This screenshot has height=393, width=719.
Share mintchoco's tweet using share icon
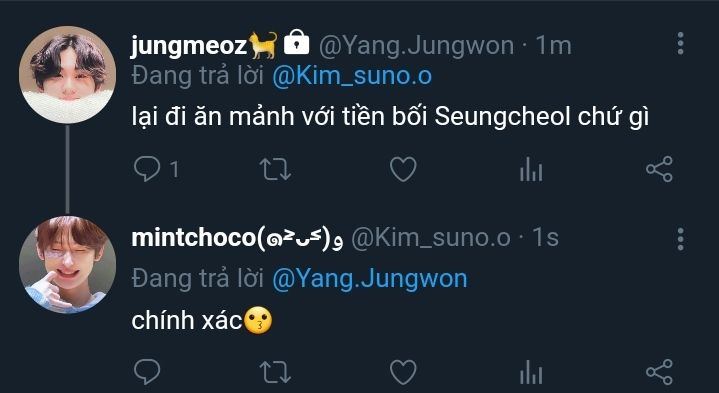(659, 371)
